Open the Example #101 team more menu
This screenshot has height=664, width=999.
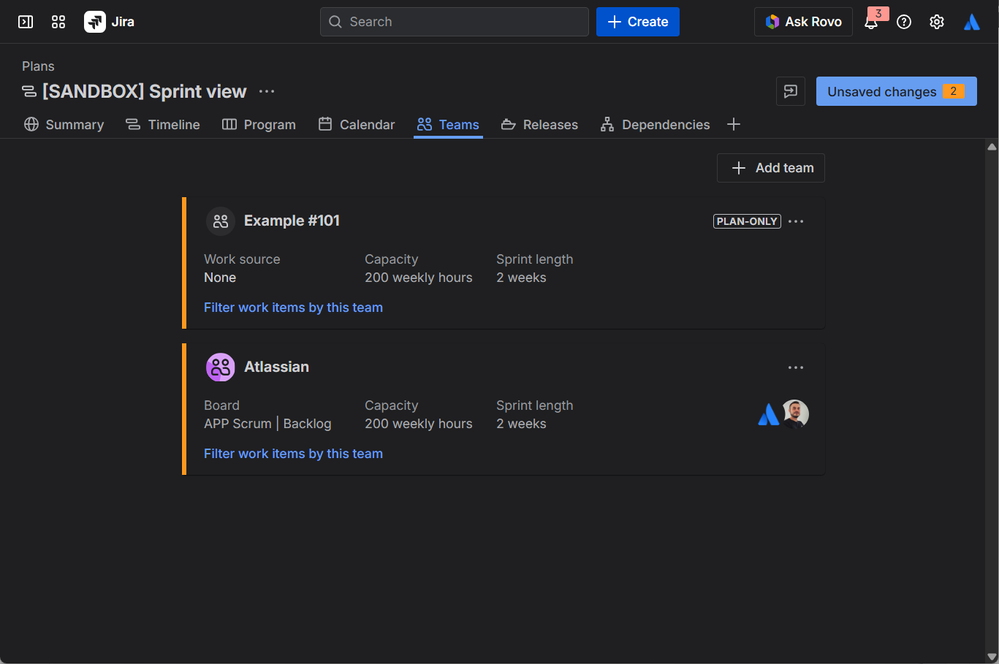coord(796,221)
